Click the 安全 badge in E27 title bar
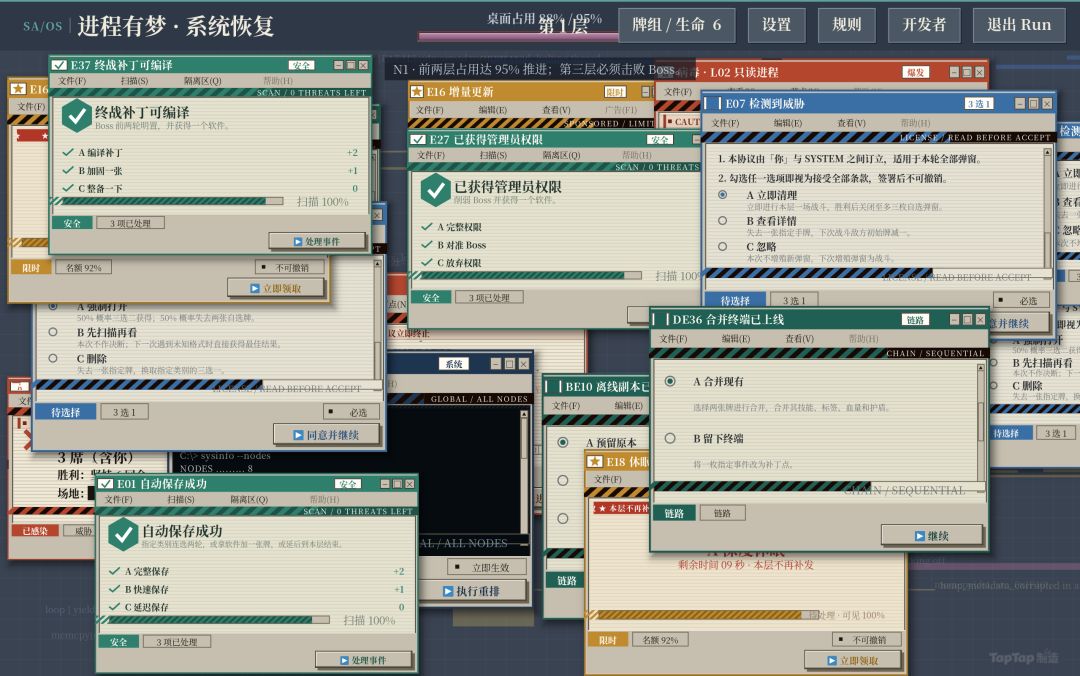Image resolution: width=1080 pixels, height=676 pixels. [x=659, y=139]
